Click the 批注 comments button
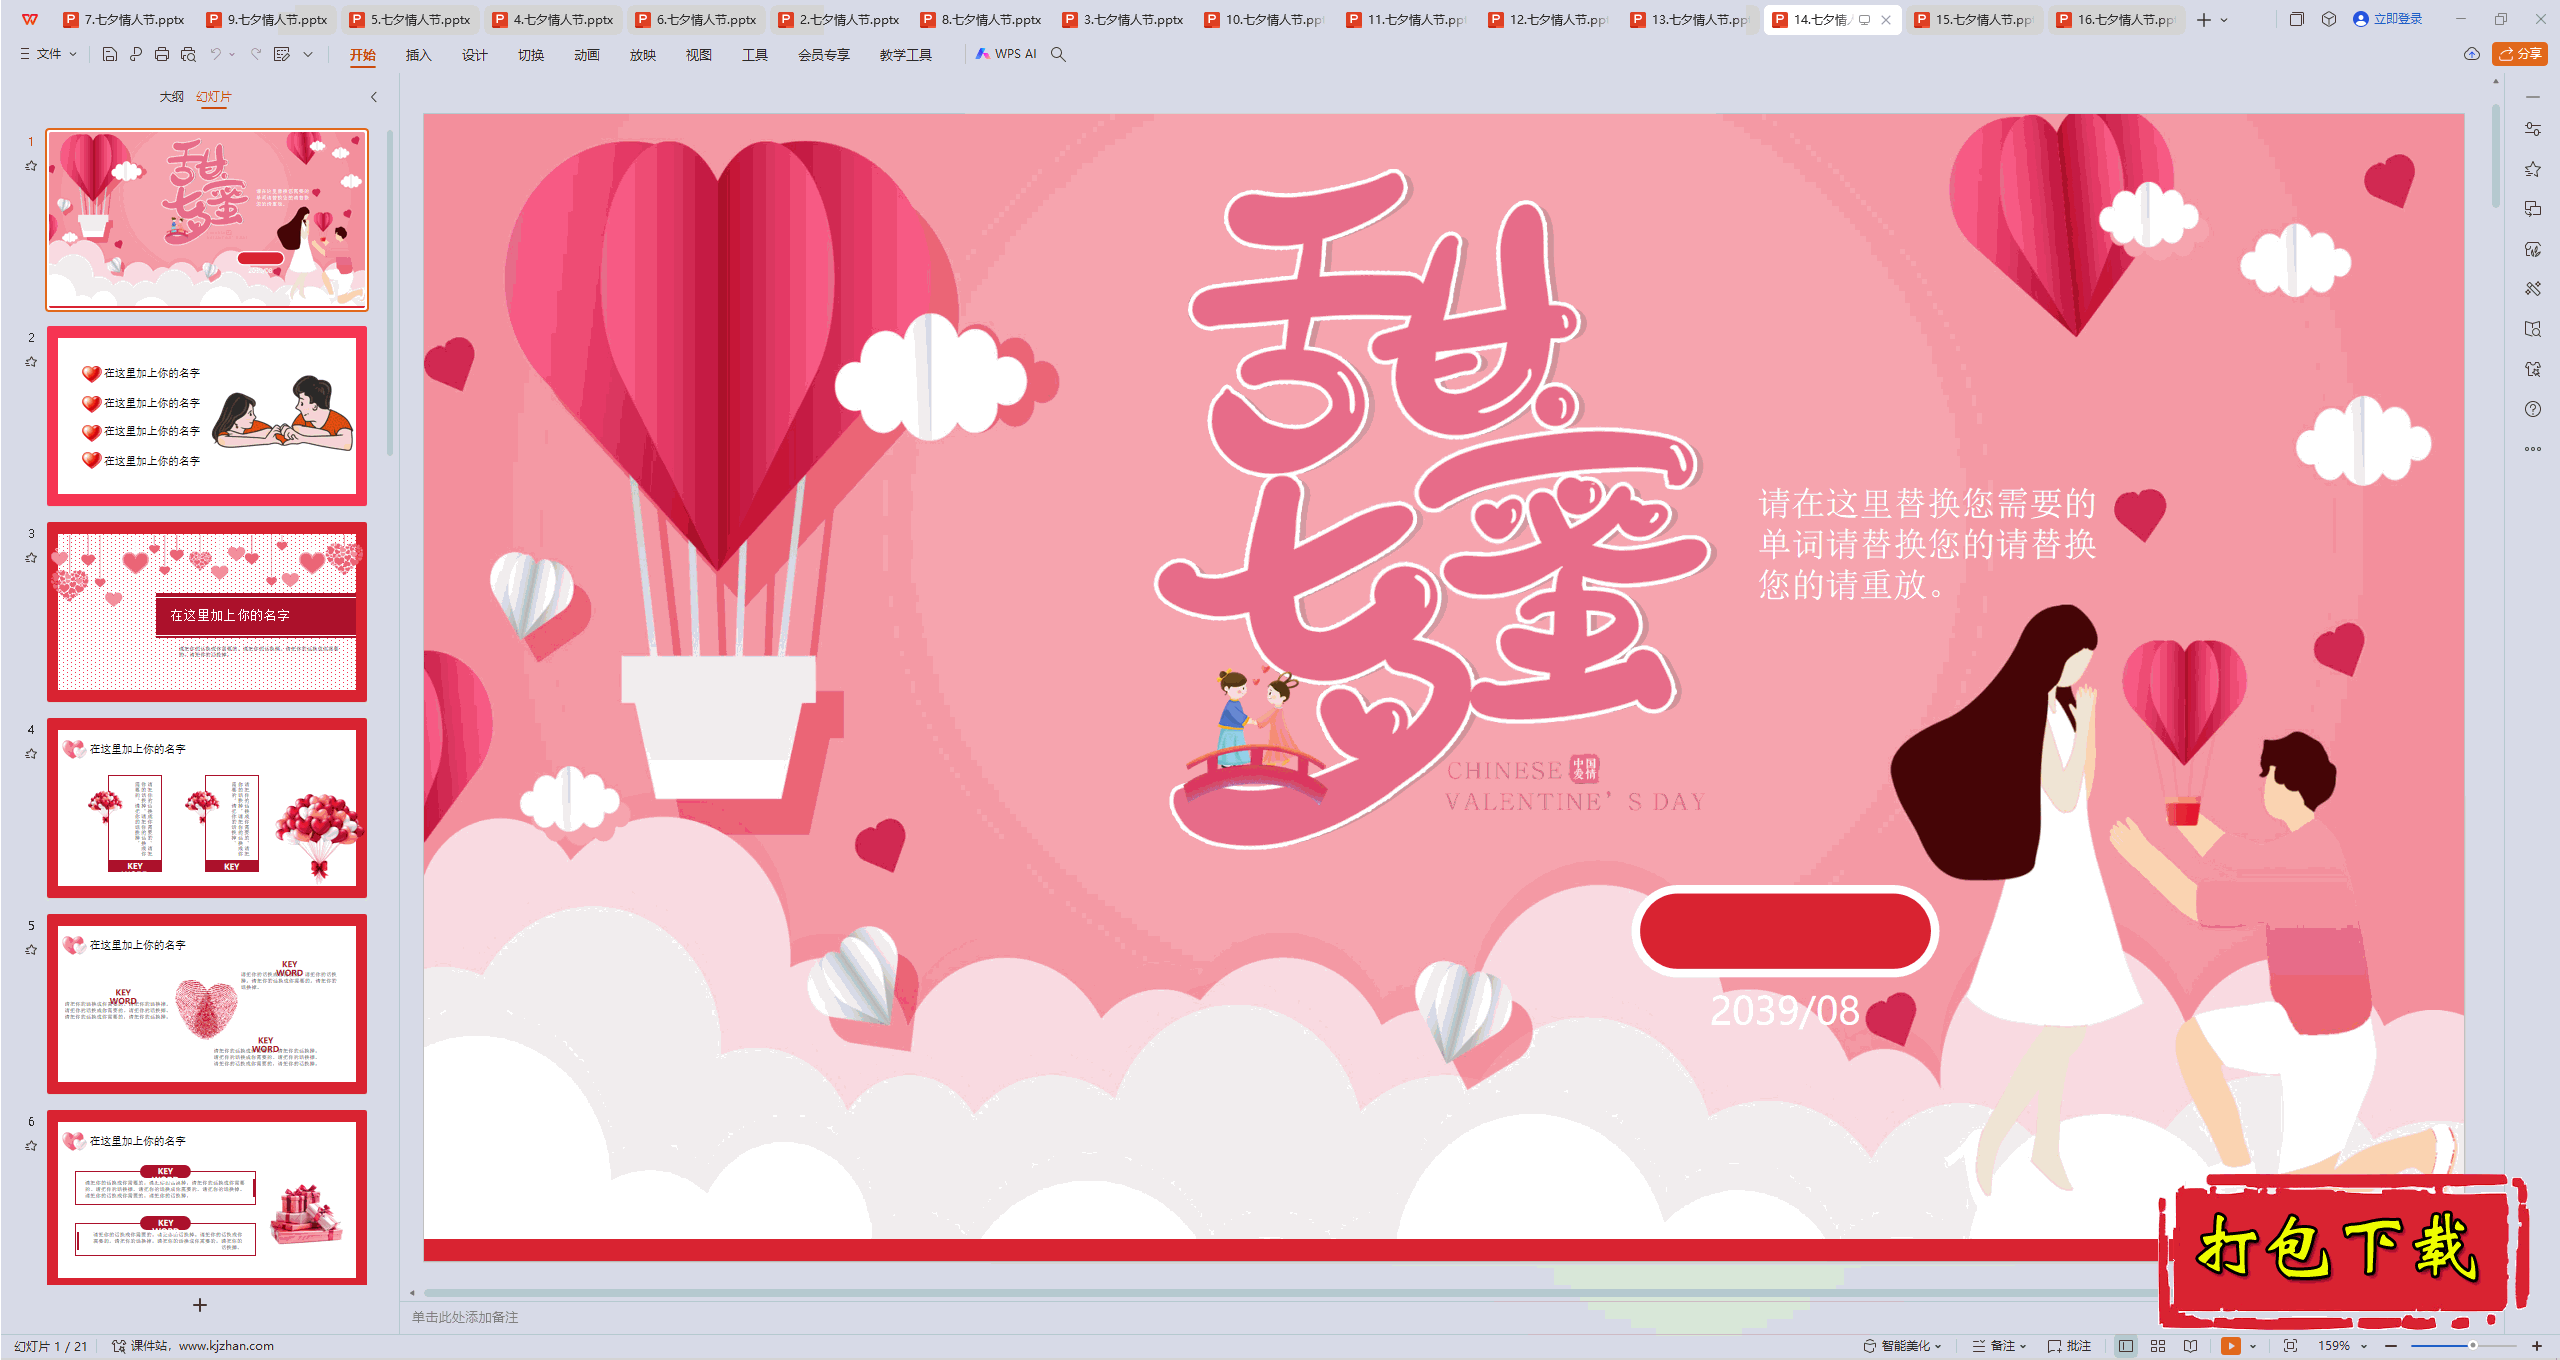The image size is (2560, 1360). pos(2070,1346)
